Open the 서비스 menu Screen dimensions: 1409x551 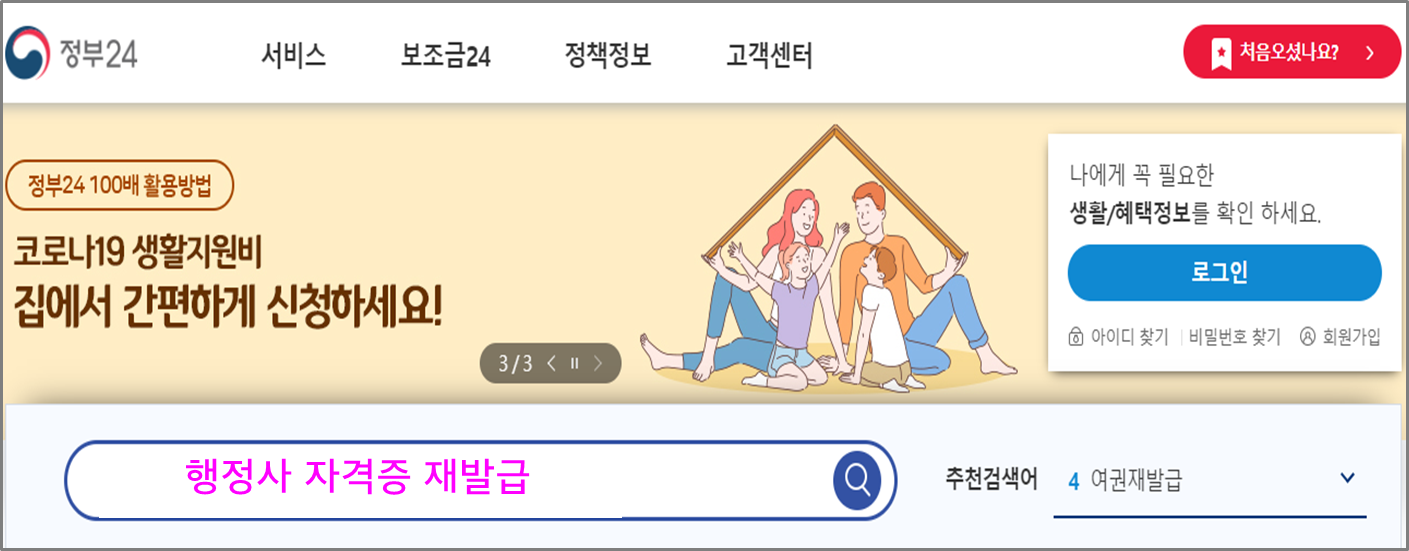[x=294, y=56]
